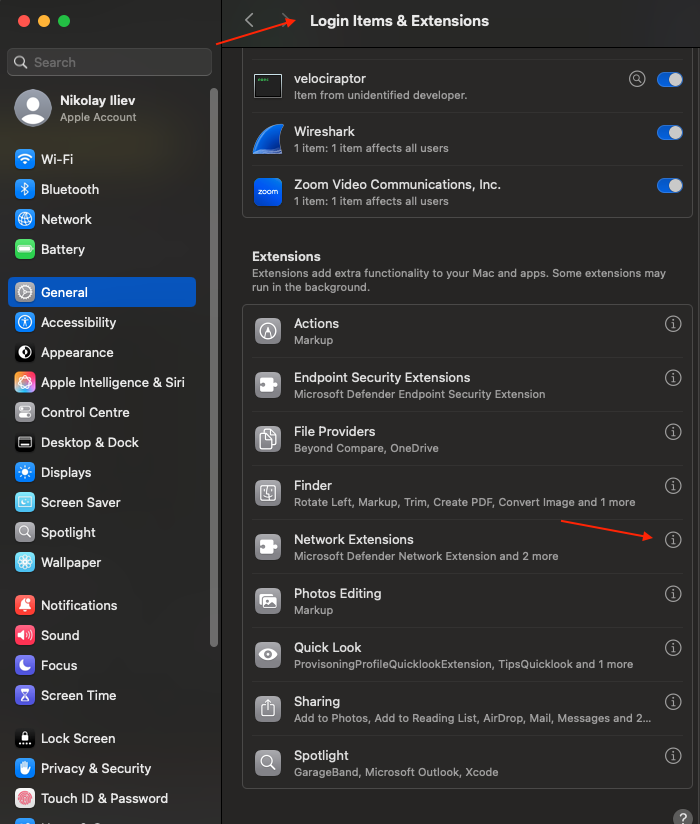This screenshot has width=700, height=824.
Task: Click the Quick Look eye icon
Action: pos(268,655)
